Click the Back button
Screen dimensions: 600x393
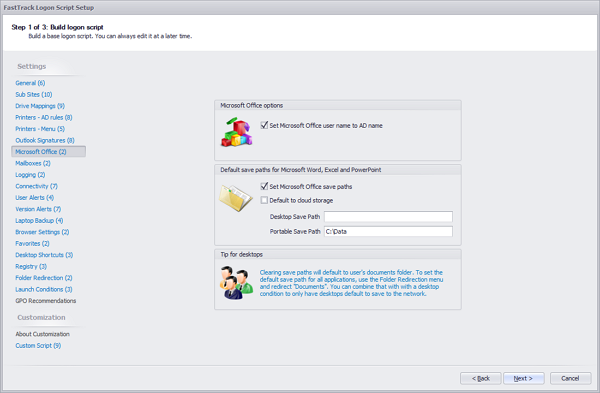[x=481, y=378]
